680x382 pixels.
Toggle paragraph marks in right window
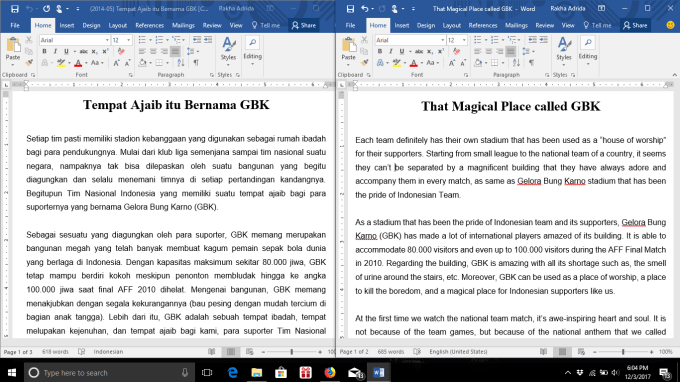[531, 63]
